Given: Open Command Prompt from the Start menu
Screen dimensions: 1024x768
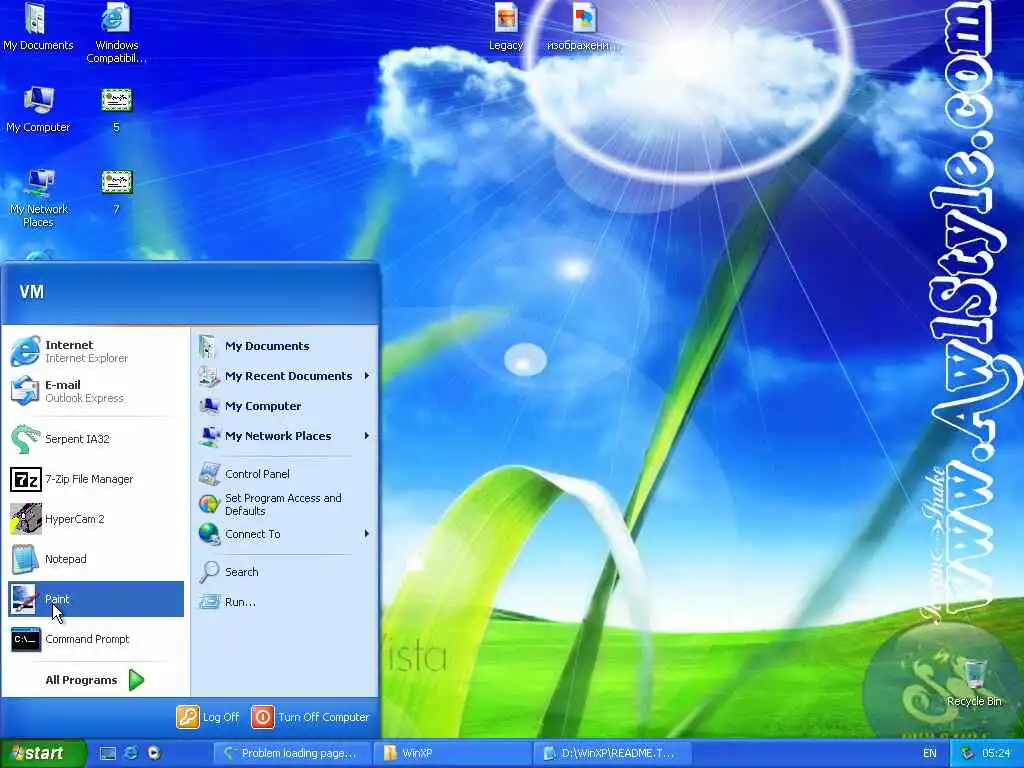Looking at the screenshot, I should coord(96,639).
